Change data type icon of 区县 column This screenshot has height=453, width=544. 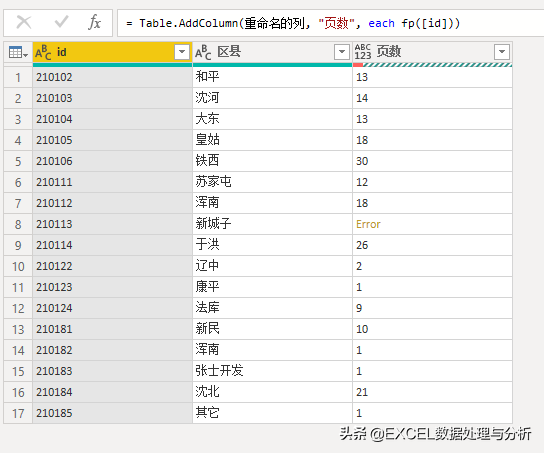coord(203,52)
